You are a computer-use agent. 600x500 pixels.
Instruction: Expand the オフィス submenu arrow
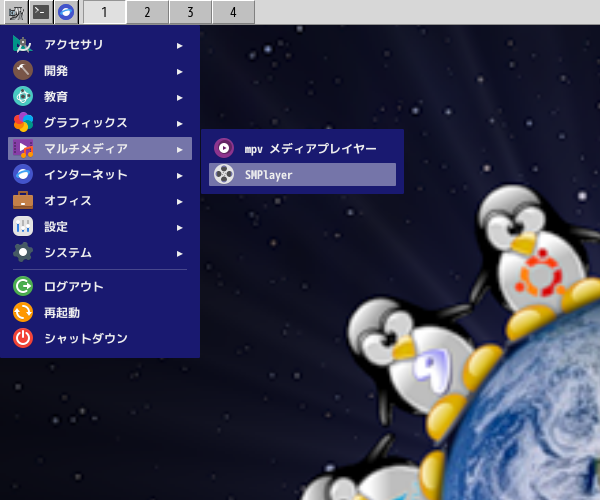[179, 202]
